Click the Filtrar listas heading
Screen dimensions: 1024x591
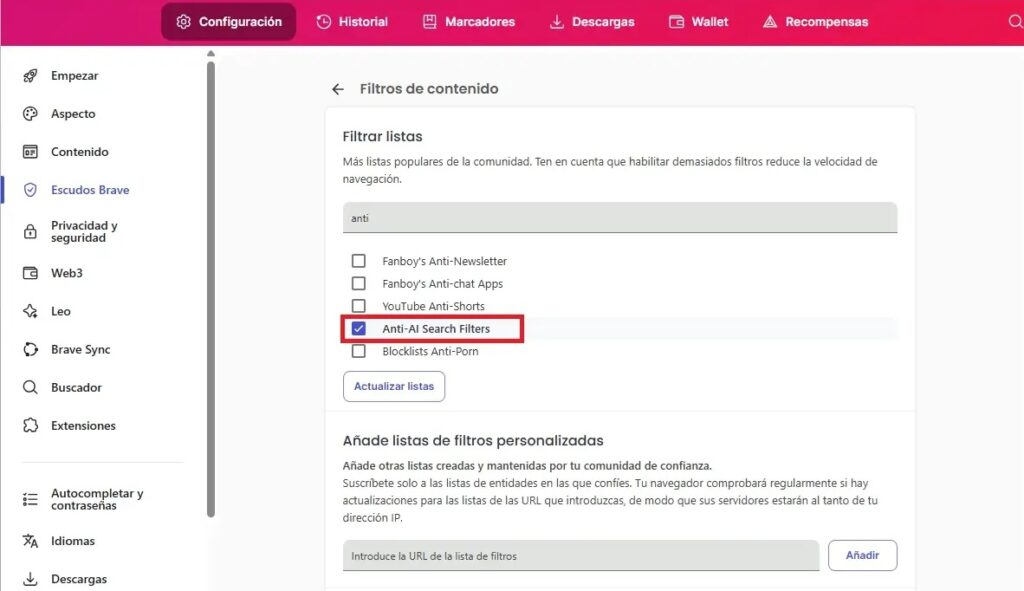[x=382, y=136]
